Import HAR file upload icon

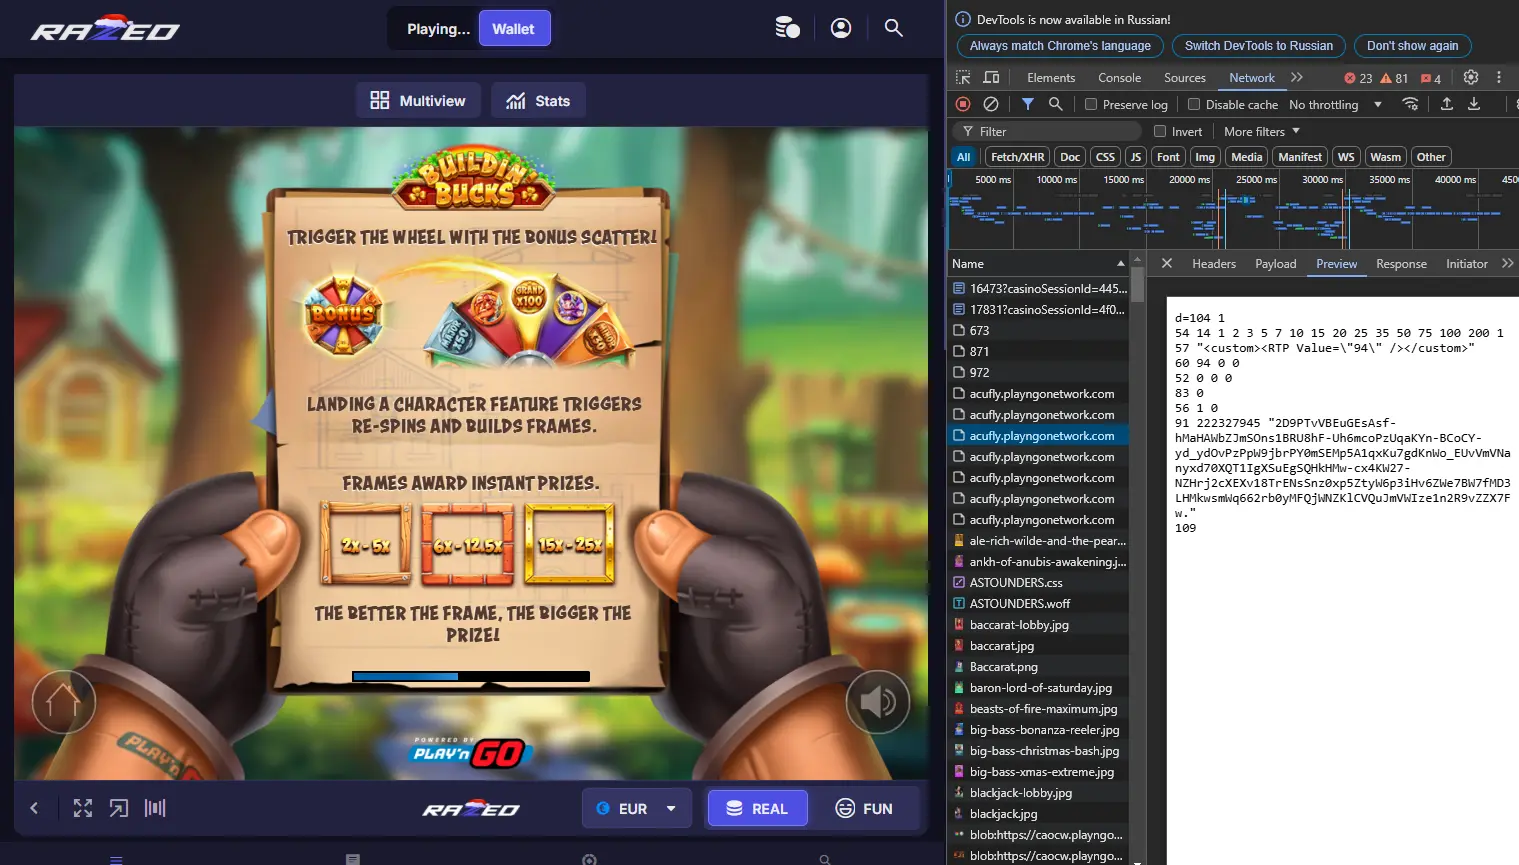point(1446,104)
